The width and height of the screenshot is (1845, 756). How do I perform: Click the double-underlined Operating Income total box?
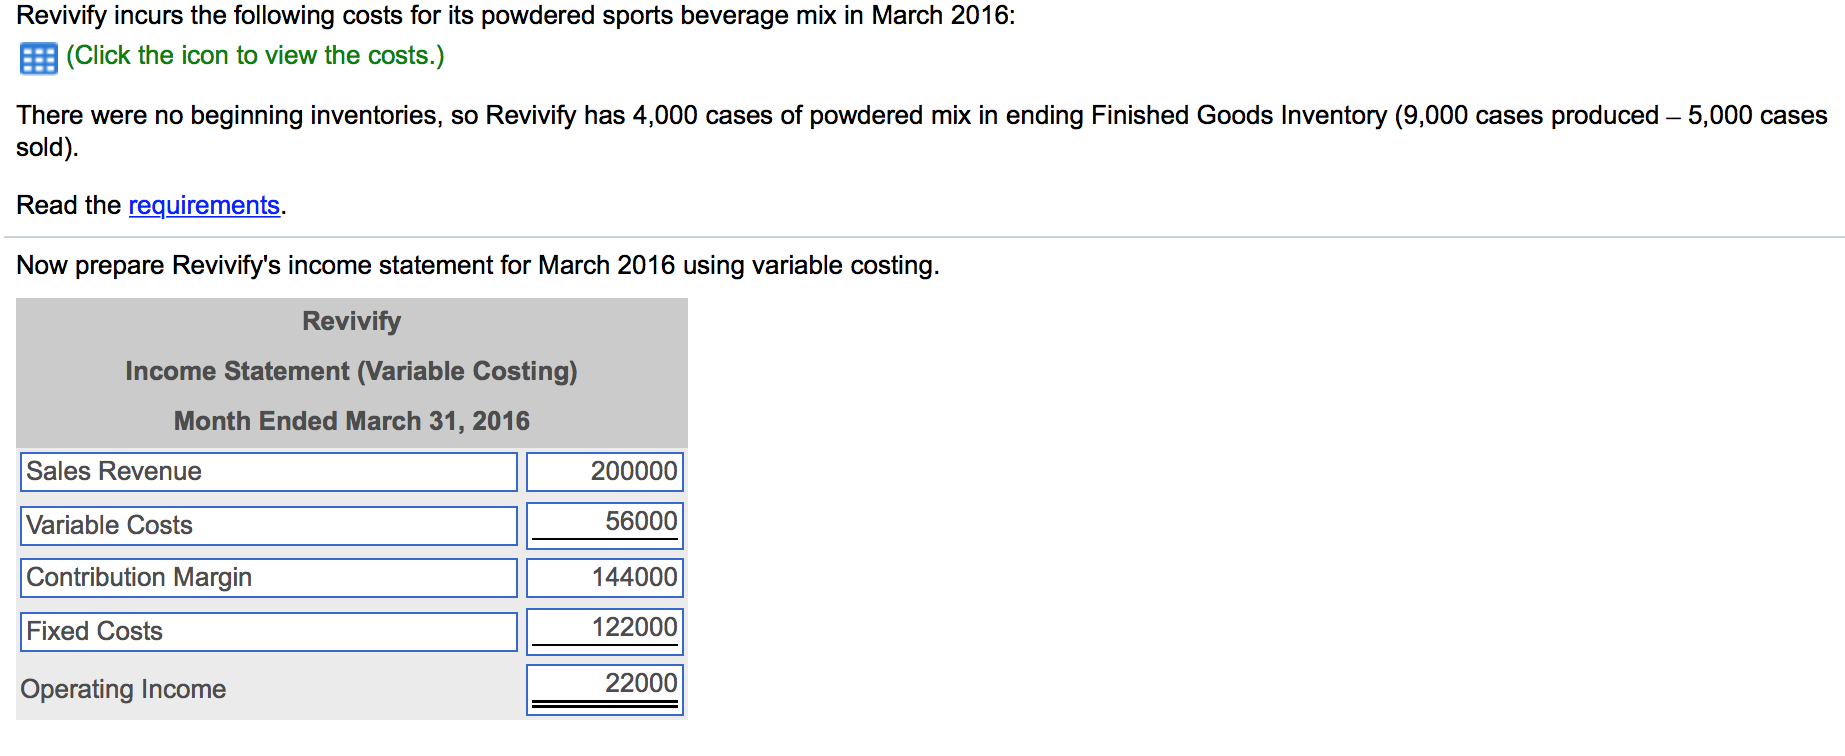pyautogui.click(x=602, y=689)
